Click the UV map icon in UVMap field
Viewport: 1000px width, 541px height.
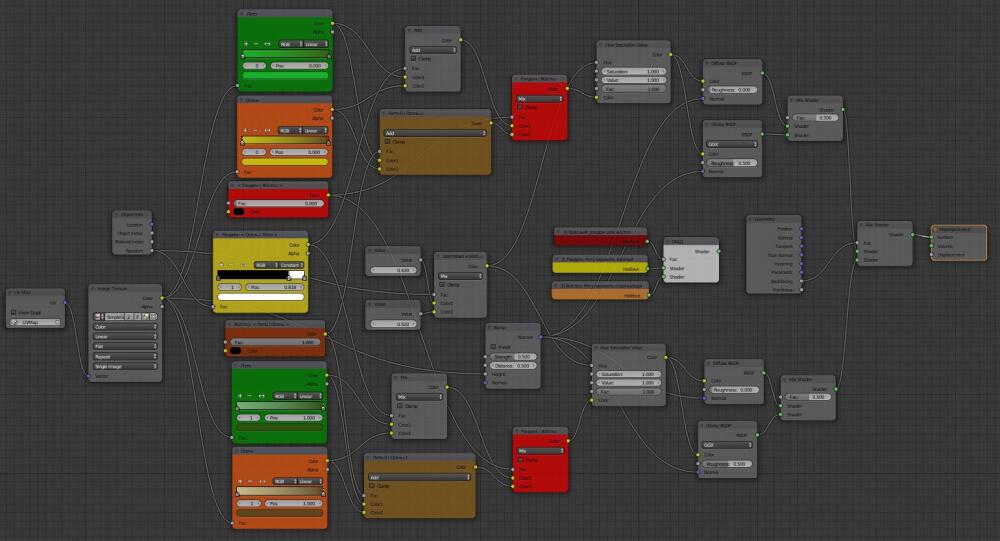(x=15, y=322)
